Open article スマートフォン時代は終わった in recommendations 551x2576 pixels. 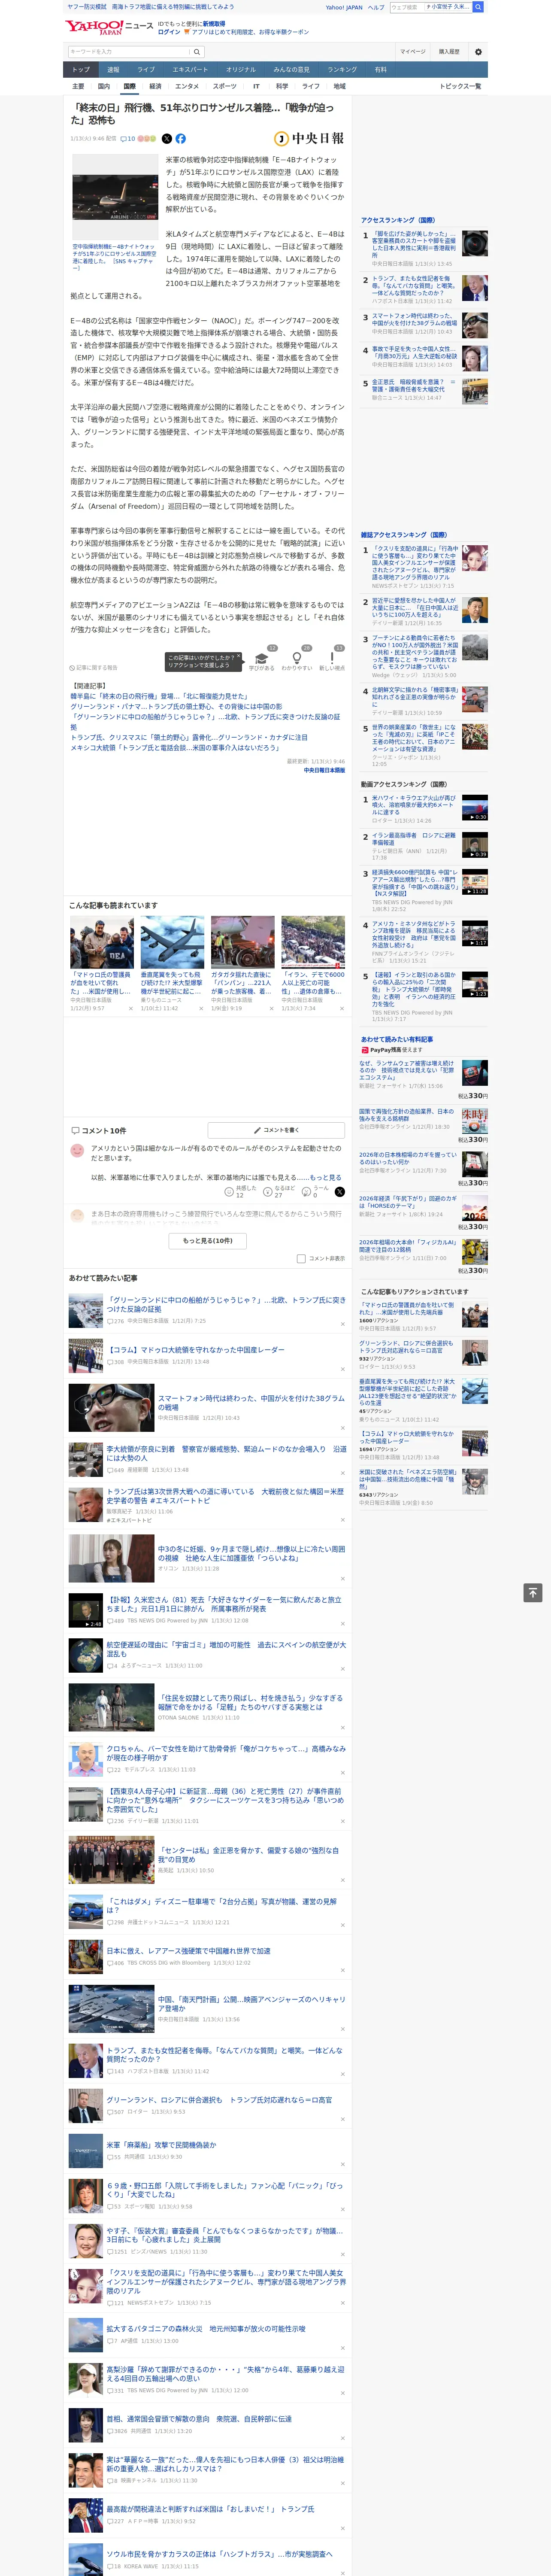point(250,1402)
